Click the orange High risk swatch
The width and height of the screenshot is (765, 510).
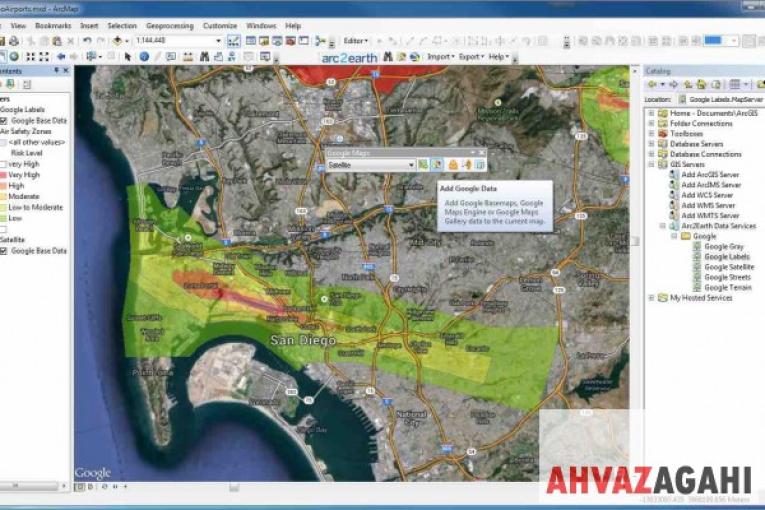(3, 186)
